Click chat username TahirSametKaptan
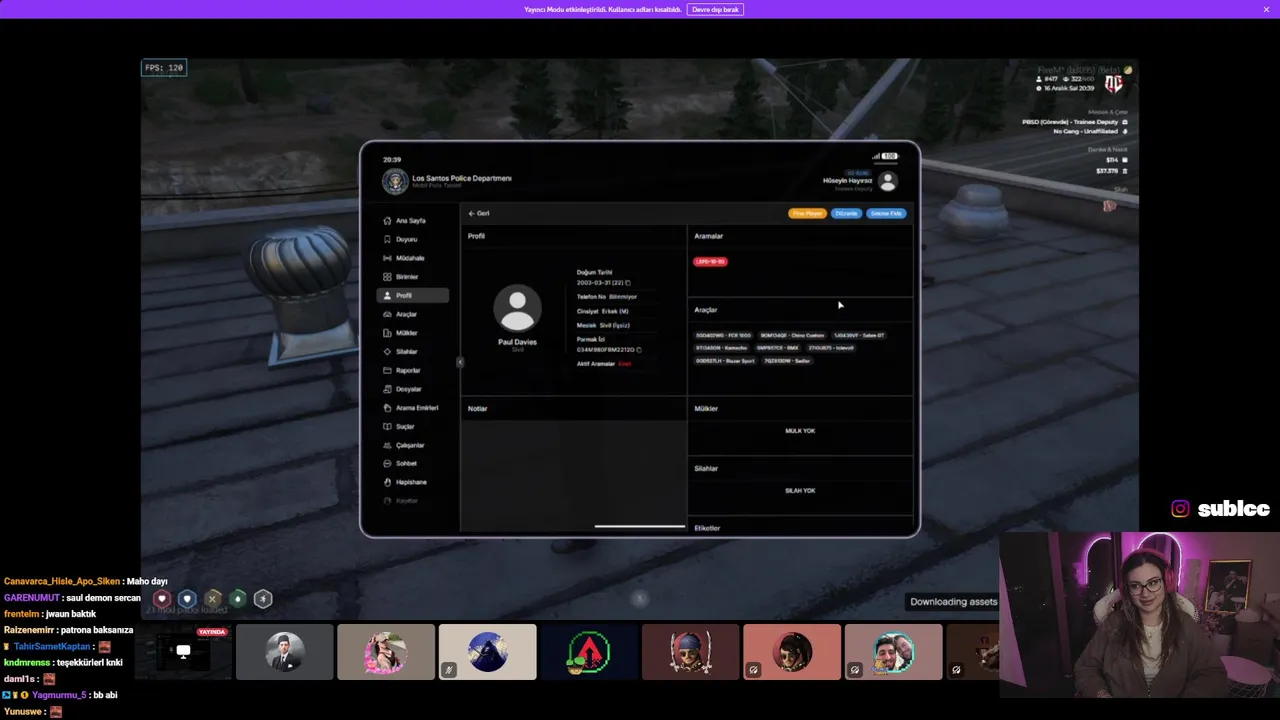Viewport: 1280px width, 720px height. [52, 647]
